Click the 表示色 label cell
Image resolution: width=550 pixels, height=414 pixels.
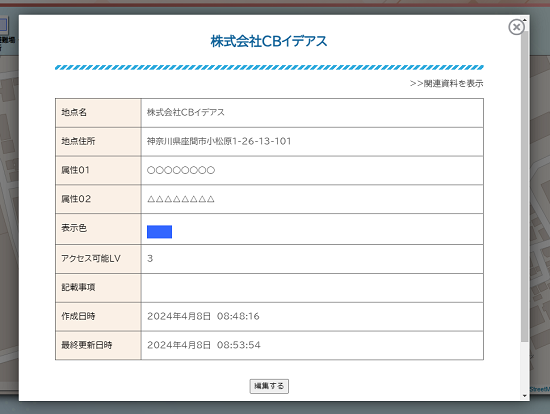click(x=98, y=229)
